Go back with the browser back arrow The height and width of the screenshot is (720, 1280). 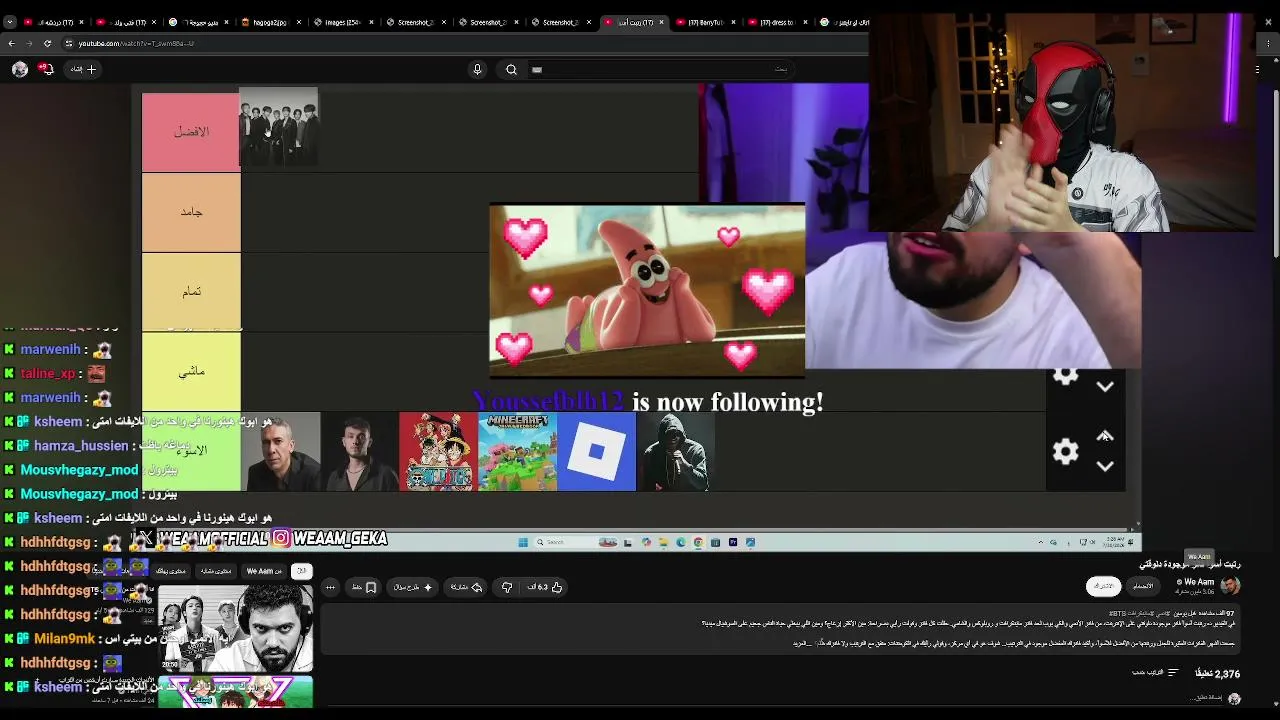11,43
